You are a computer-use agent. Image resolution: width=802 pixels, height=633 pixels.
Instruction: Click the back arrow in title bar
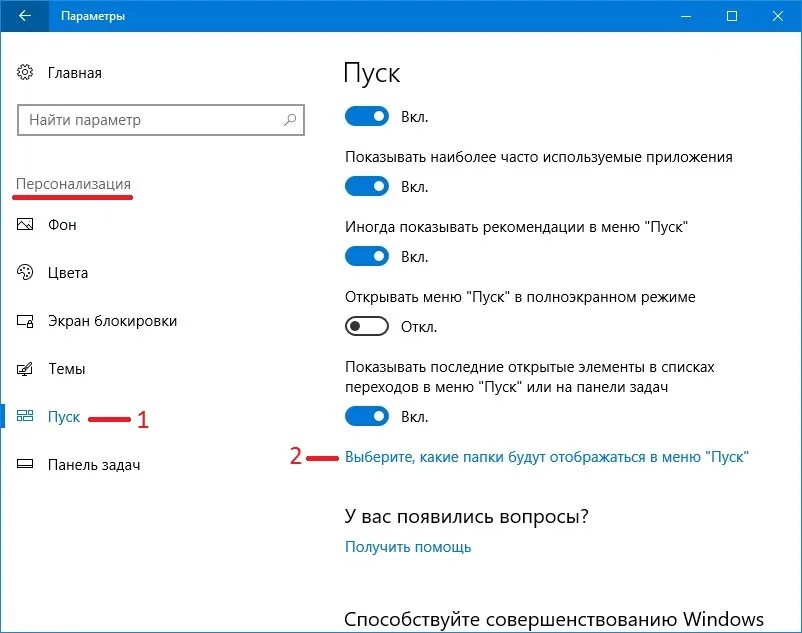[x=25, y=16]
